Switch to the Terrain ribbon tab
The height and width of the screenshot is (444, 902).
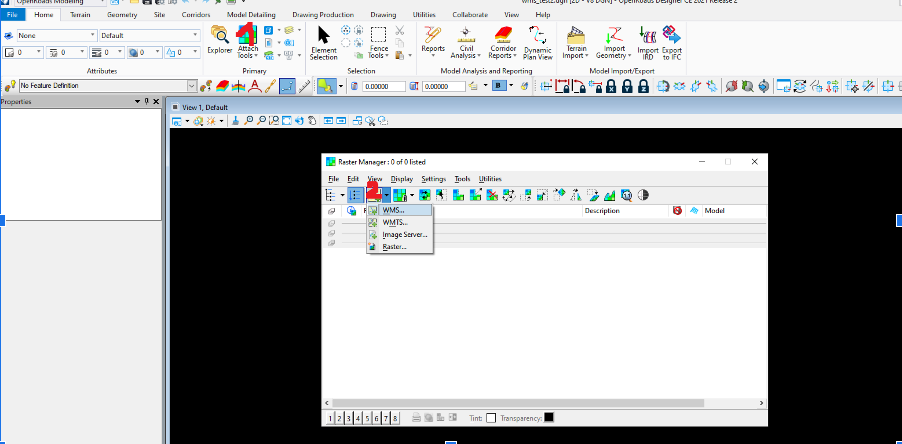tap(80, 15)
